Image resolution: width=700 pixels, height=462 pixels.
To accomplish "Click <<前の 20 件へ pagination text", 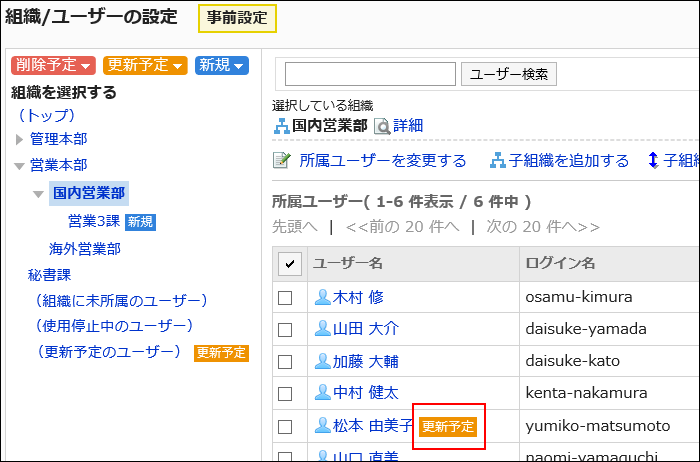I will point(402,227).
